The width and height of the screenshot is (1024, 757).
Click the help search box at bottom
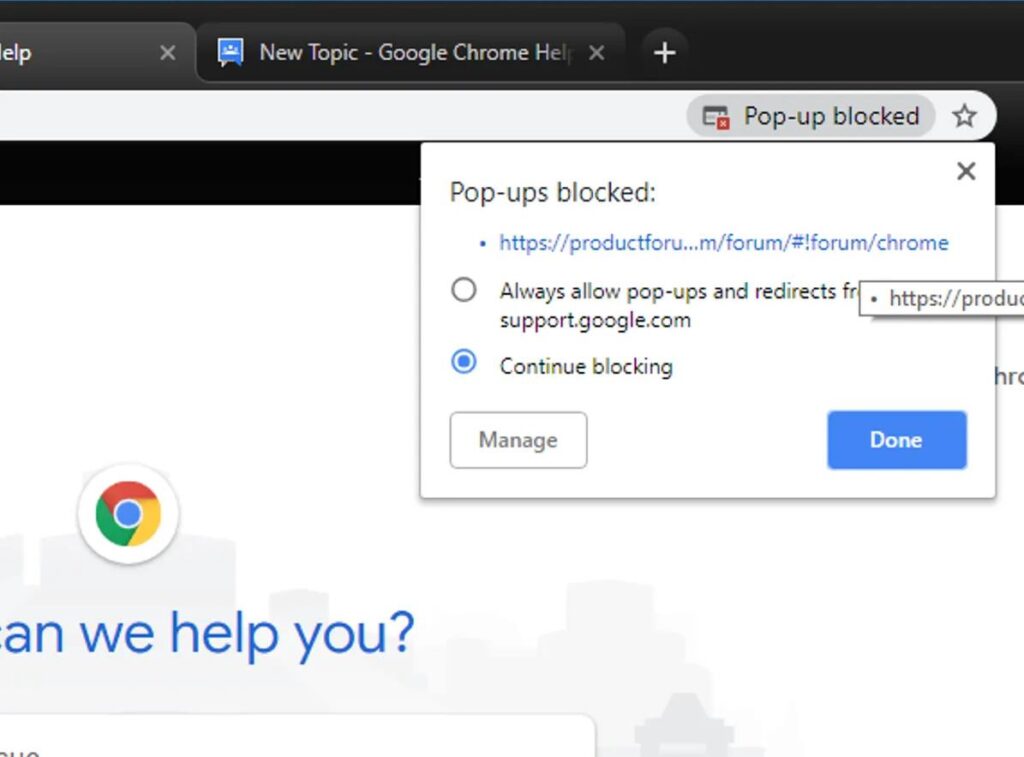pyautogui.click(x=297, y=737)
